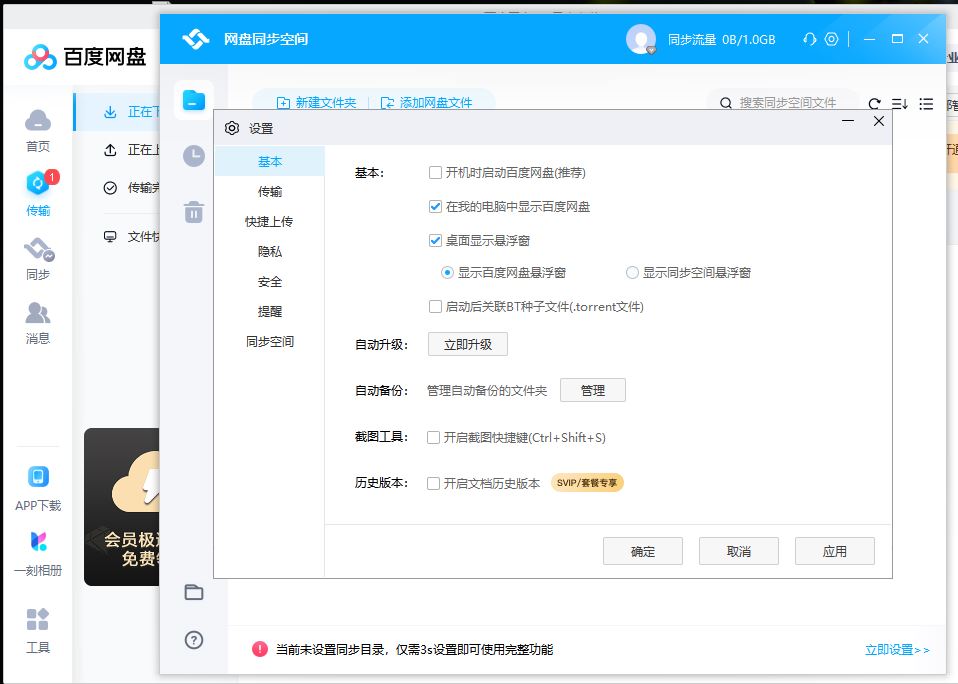
Task: Switch to the 传输 settings tab
Action: click(x=269, y=191)
